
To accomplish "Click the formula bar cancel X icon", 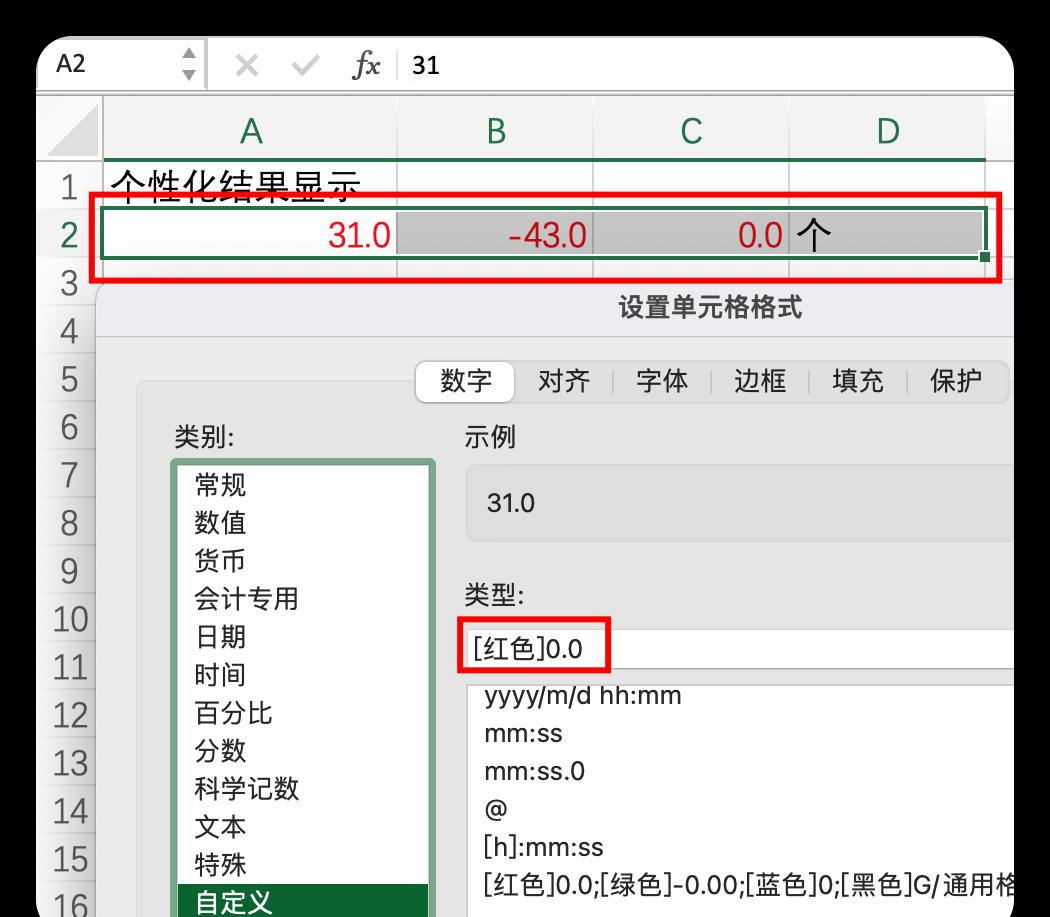I will point(246,66).
